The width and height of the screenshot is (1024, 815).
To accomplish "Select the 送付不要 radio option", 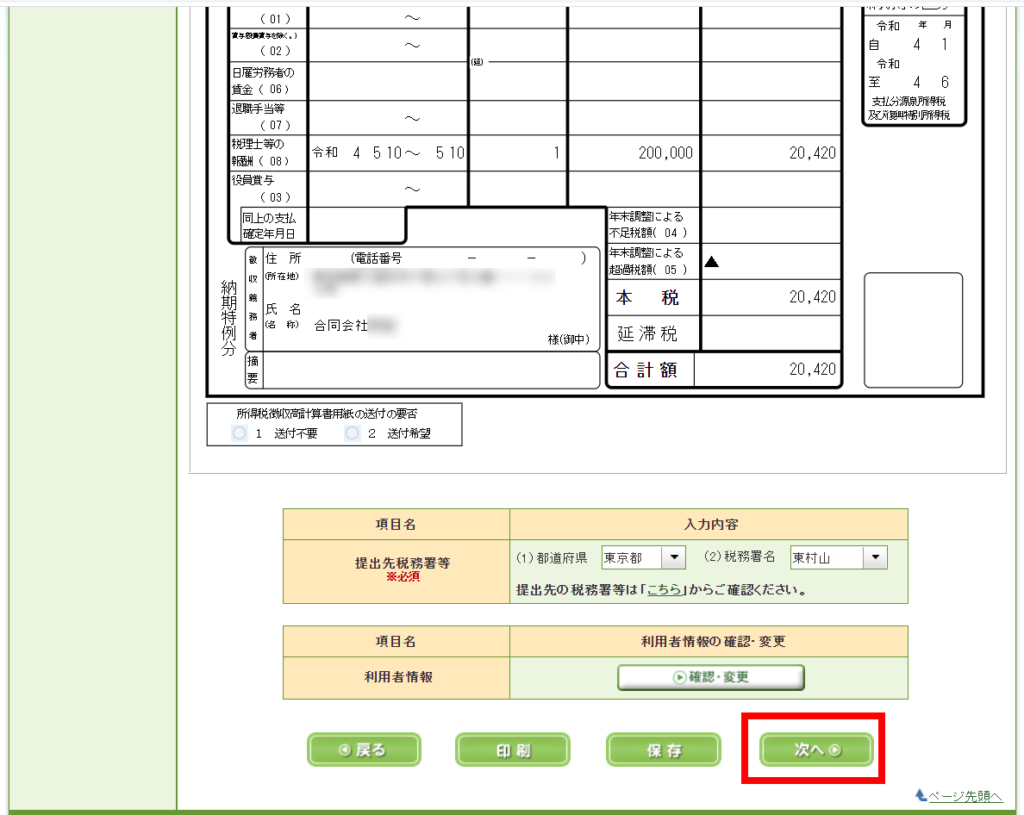I will 238,434.
